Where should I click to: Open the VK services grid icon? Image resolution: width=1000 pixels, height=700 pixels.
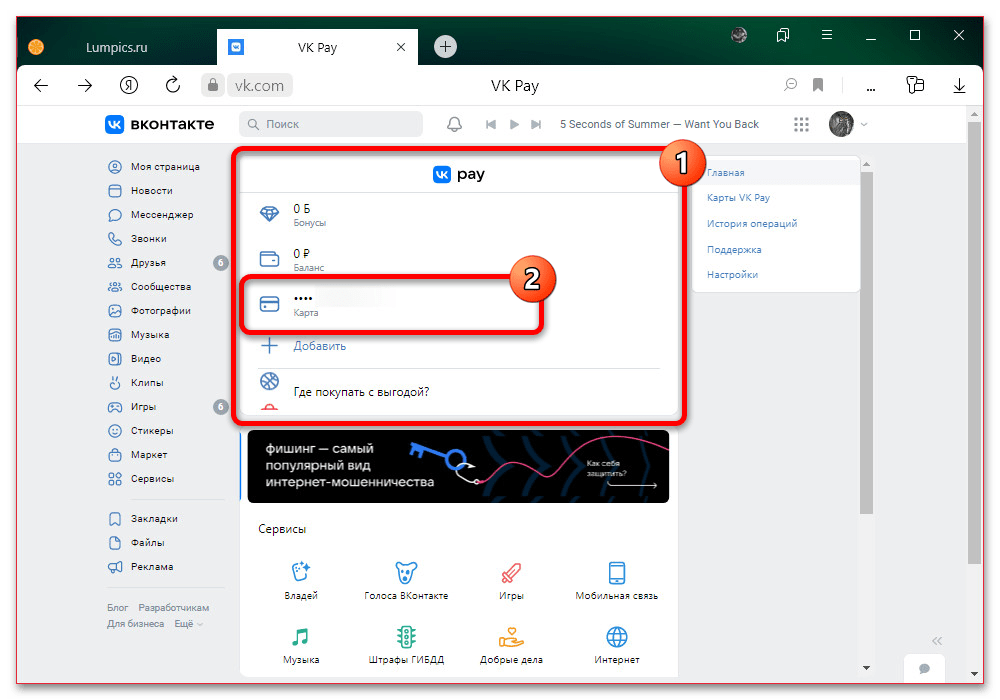point(801,124)
